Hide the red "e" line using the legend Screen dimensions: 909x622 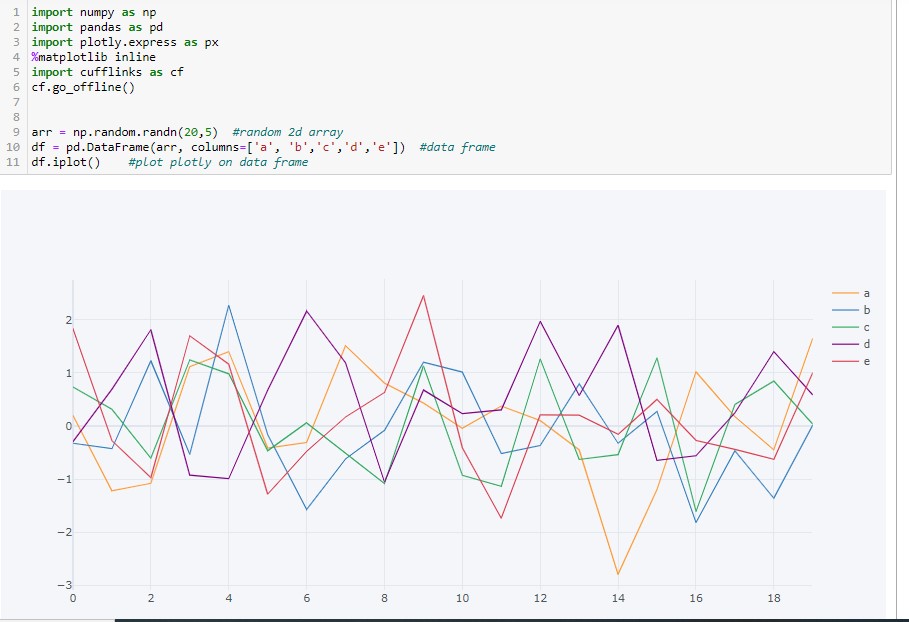point(866,361)
